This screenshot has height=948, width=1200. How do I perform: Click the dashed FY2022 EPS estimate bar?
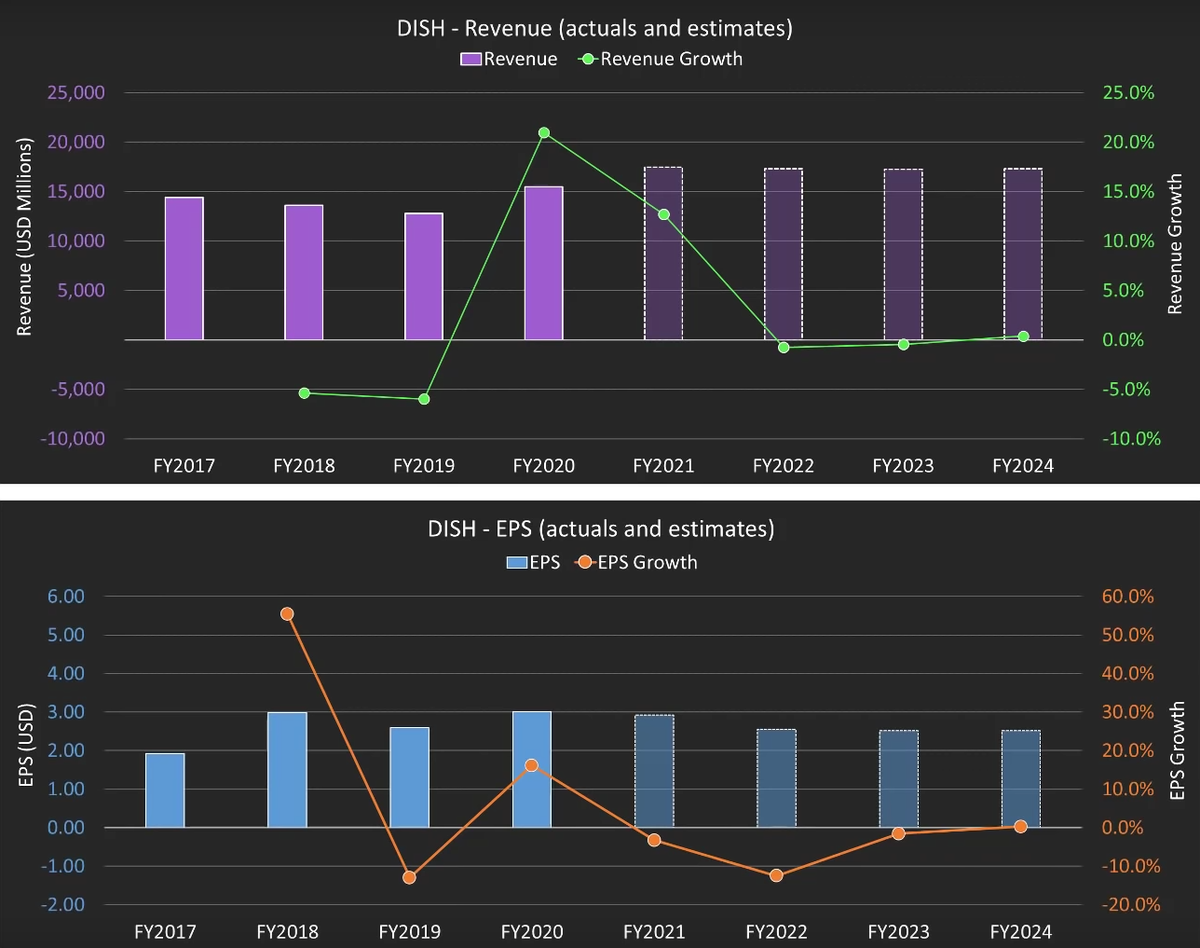(x=777, y=778)
